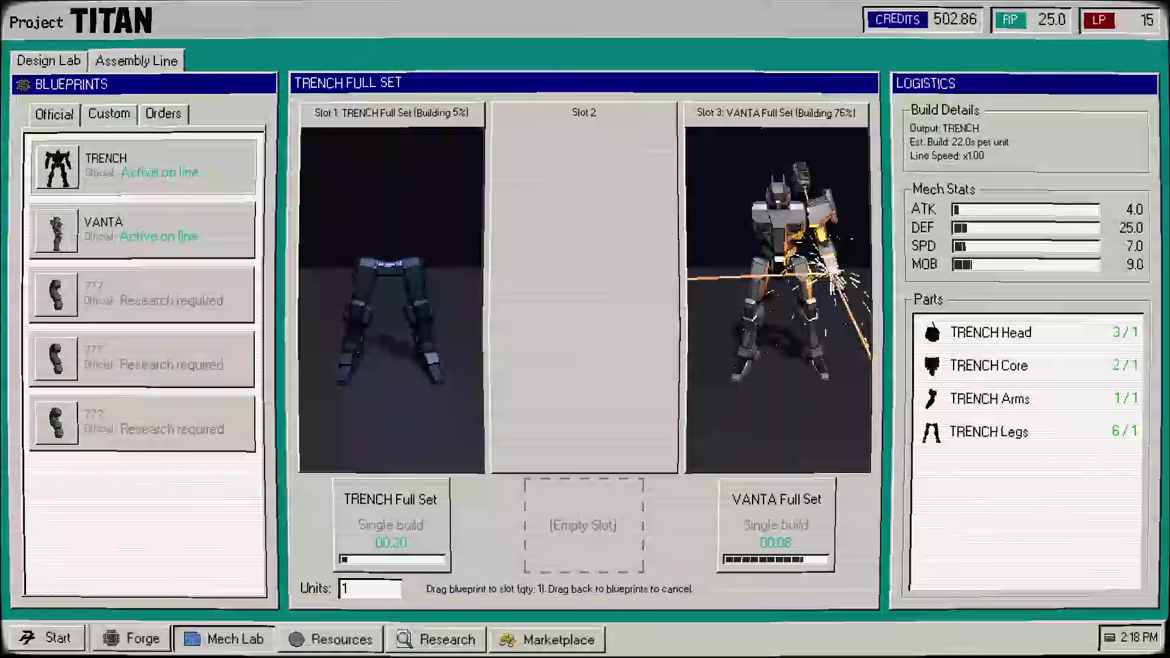Click the 'Slot 2' header label

pyautogui.click(x=584, y=112)
